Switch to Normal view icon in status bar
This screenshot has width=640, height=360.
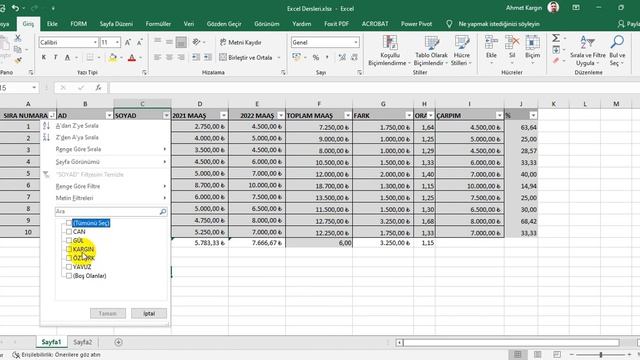(x=518, y=354)
